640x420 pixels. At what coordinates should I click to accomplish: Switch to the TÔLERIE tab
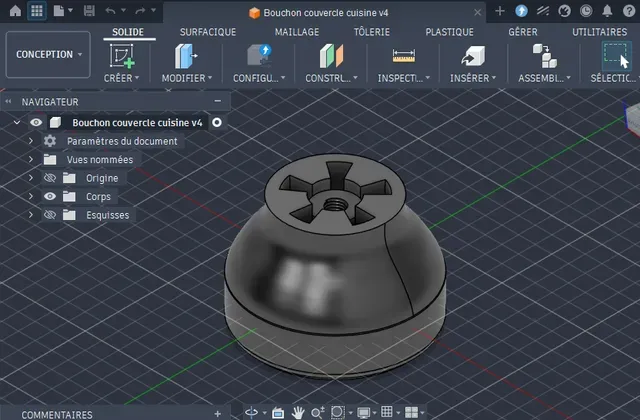tap(371, 32)
